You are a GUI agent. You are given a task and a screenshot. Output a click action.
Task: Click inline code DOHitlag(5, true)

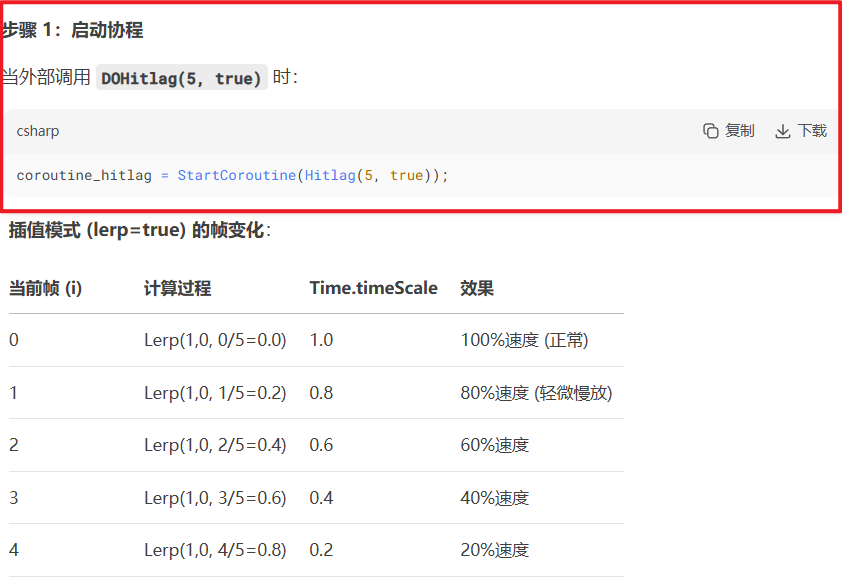click(182, 78)
